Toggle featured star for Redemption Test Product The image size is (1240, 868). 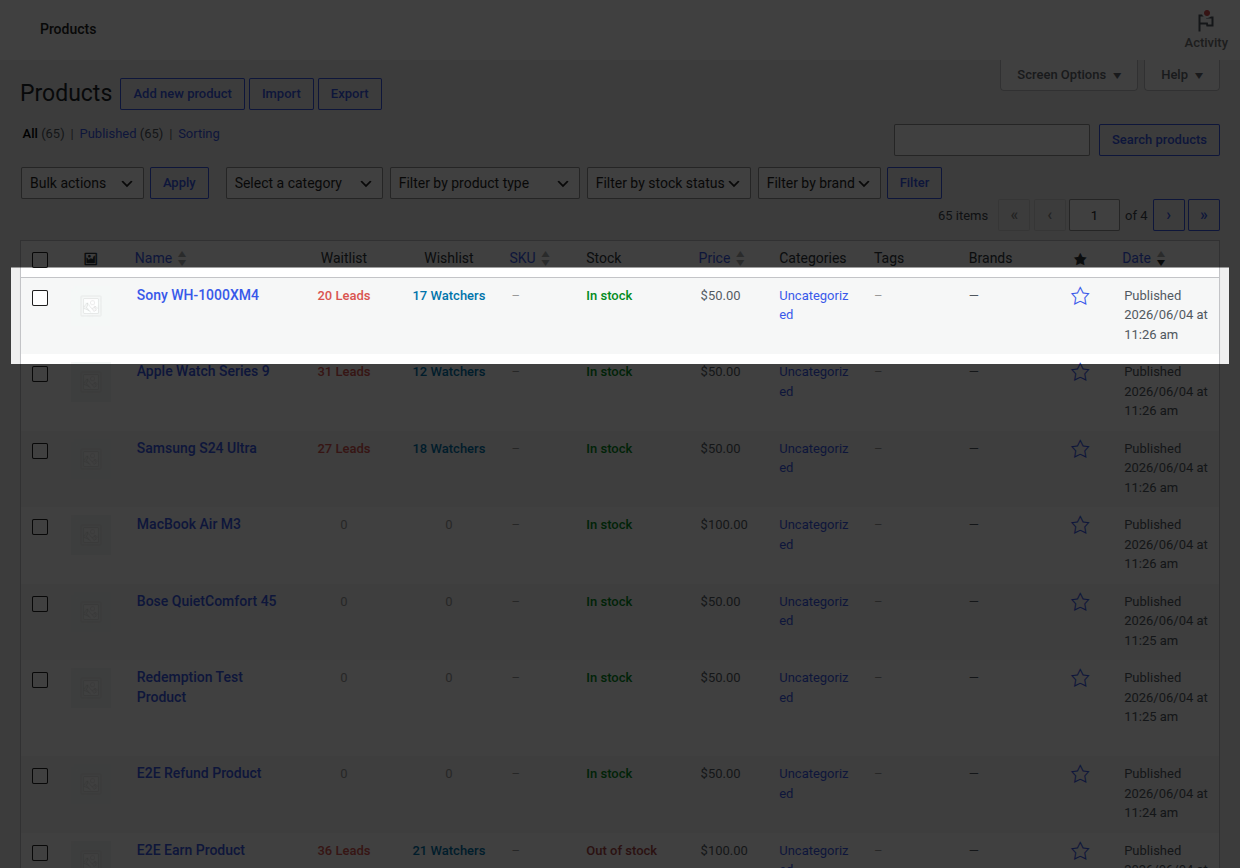pyautogui.click(x=1080, y=678)
